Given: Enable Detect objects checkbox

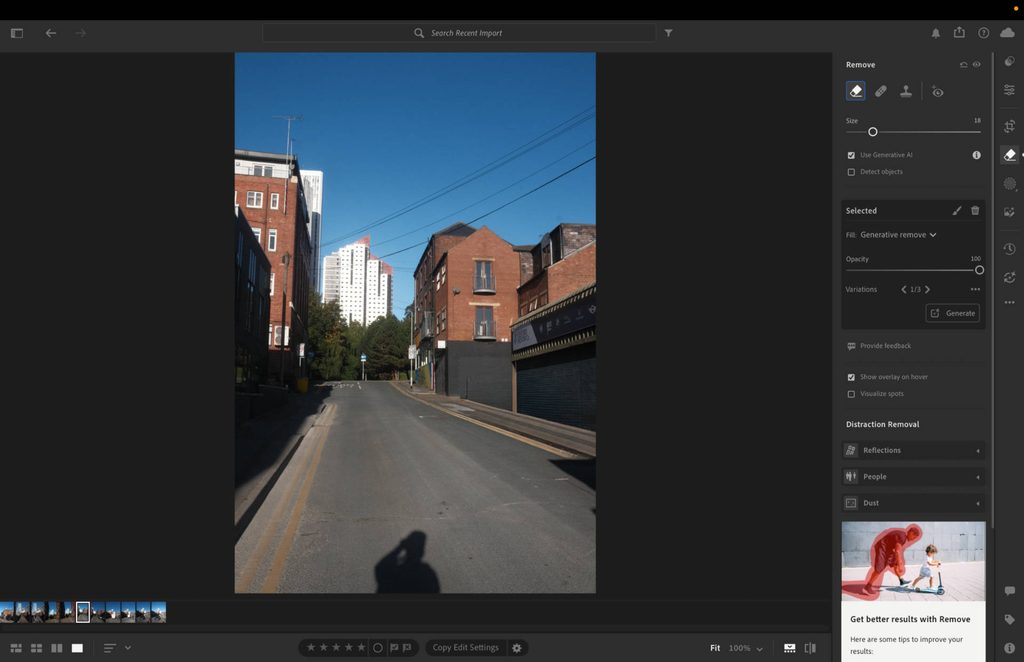Looking at the screenshot, I should pos(851,172).
